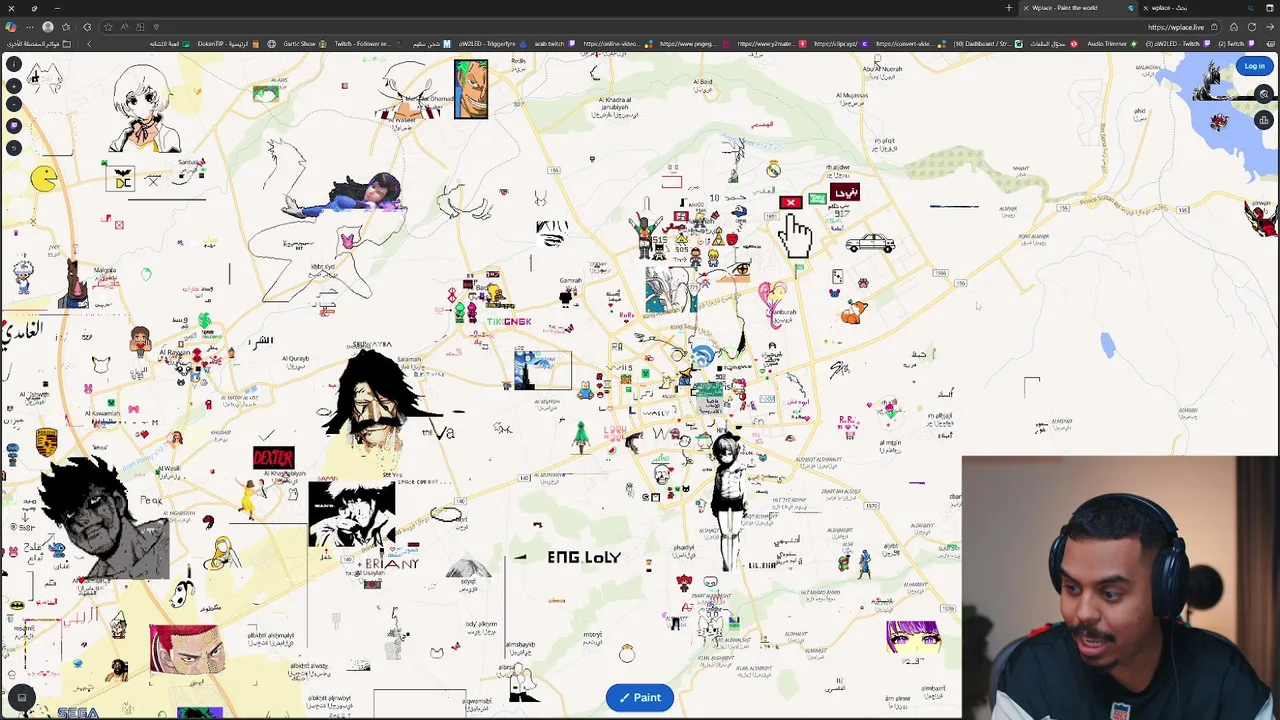Click the Pac-Man pixel art
This screenshot has width=1280, height=720.
point(43,179)
